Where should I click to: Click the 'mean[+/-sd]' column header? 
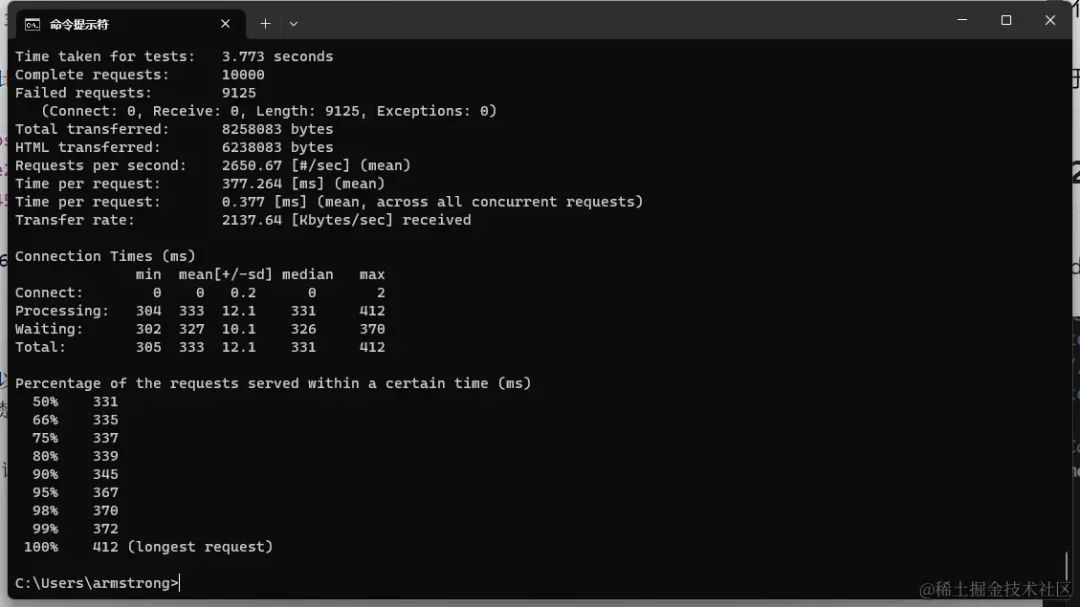click(225, 274)
